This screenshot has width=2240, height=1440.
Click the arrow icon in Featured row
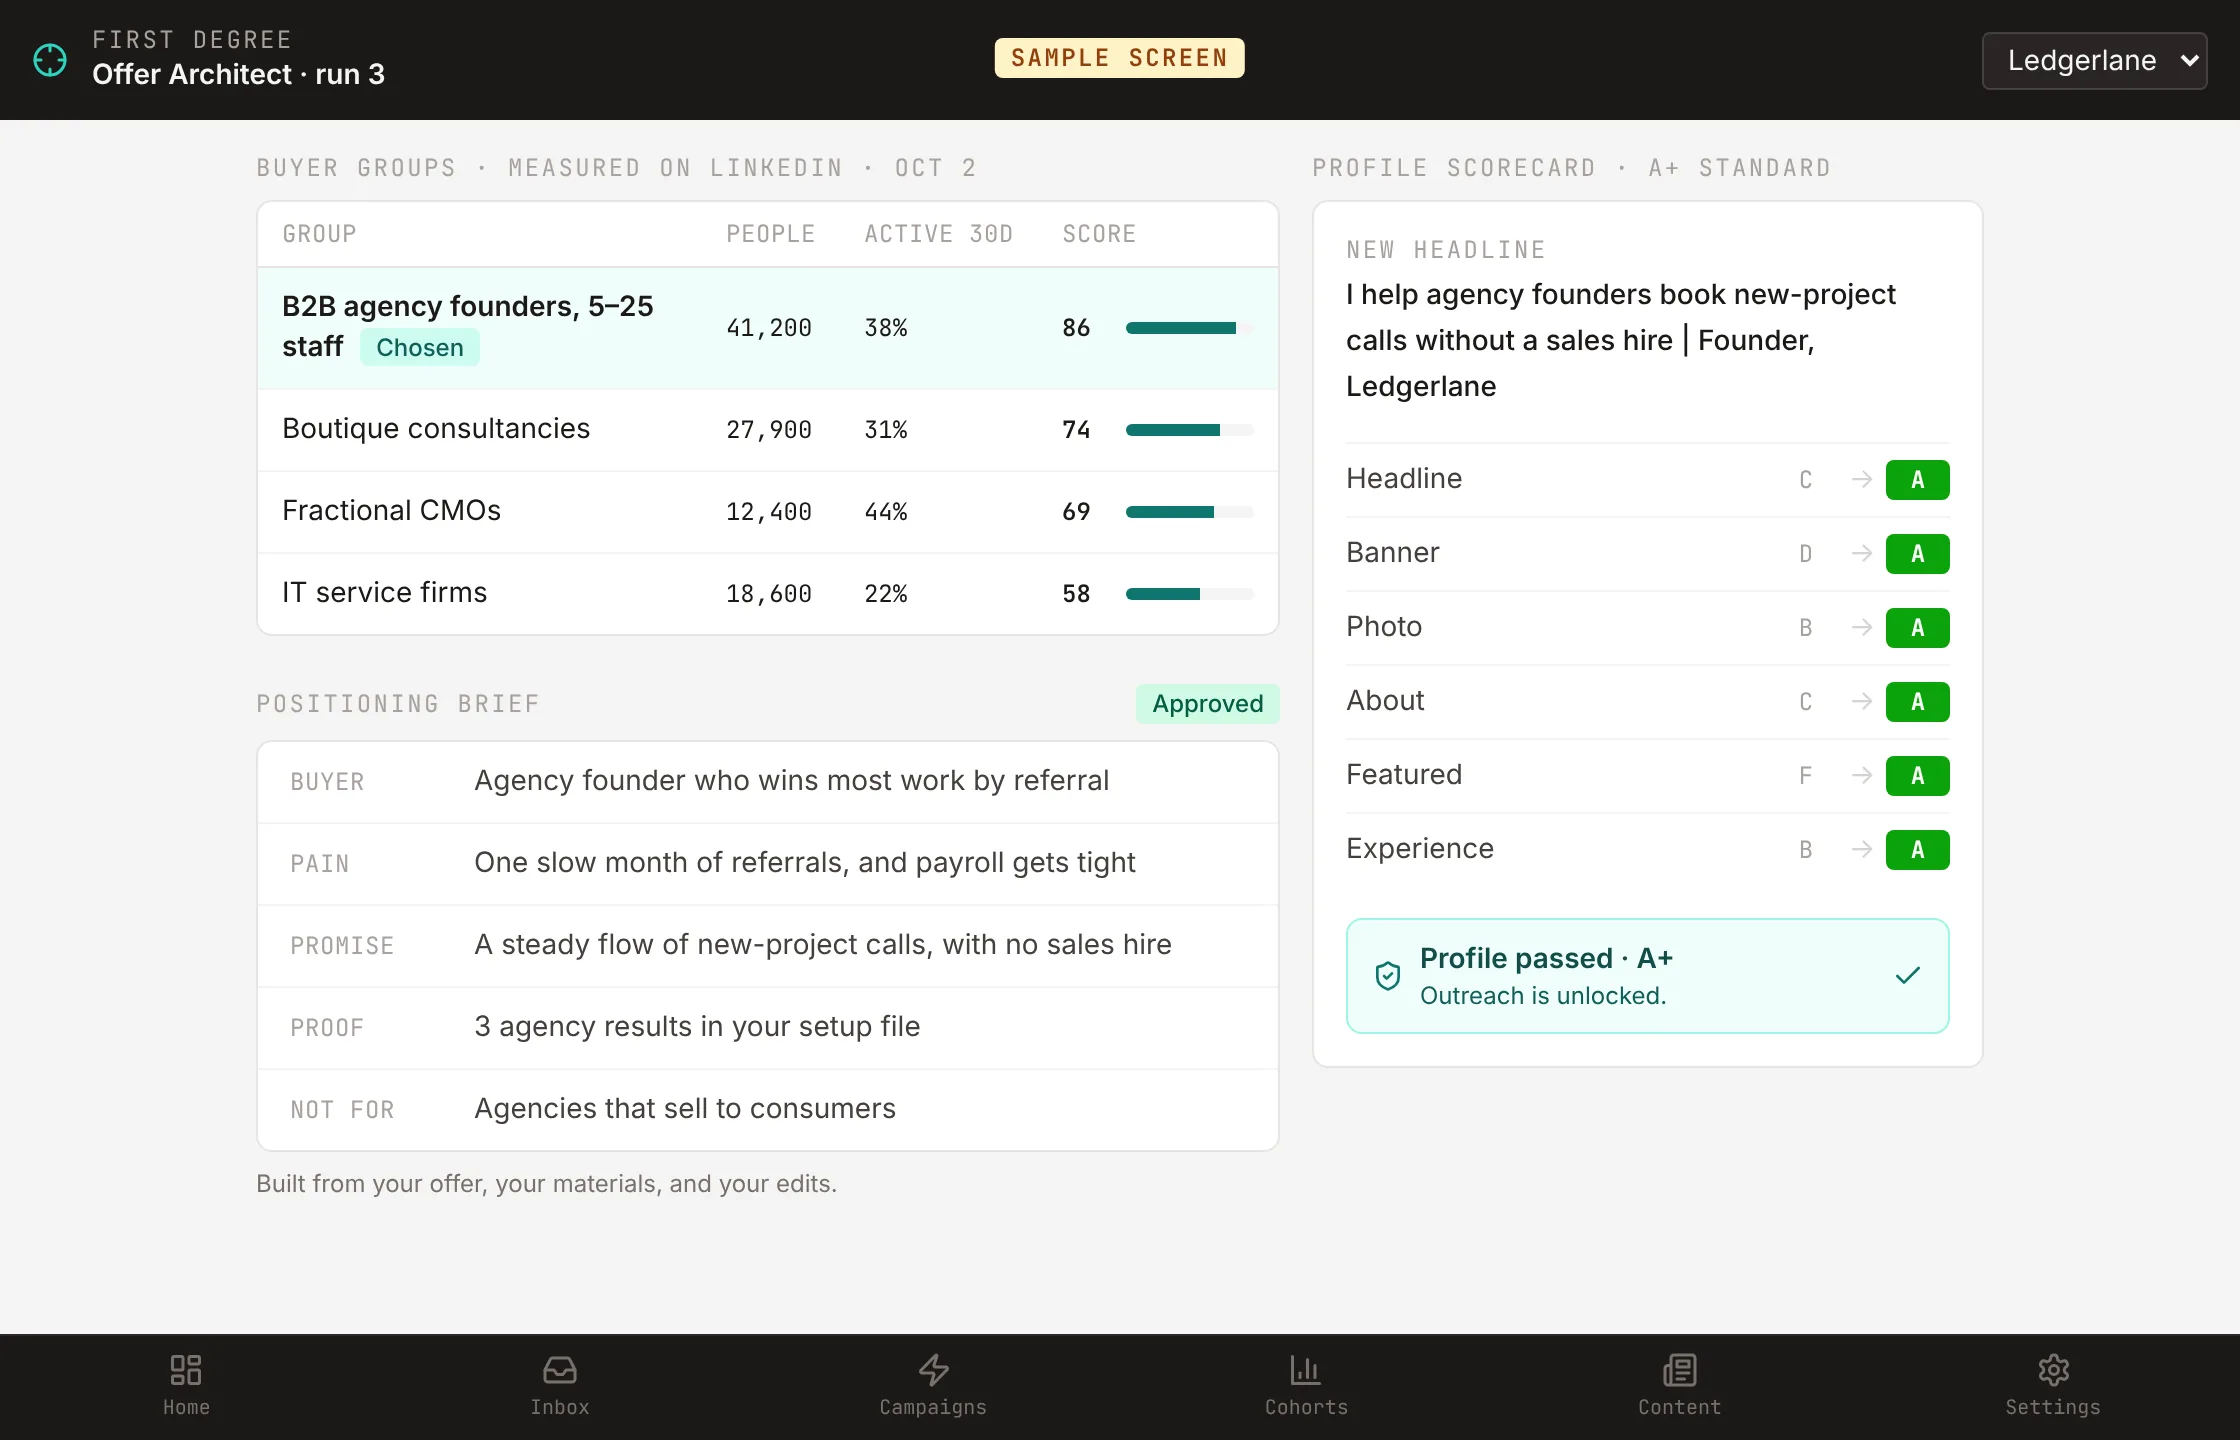[x=1861, y=776]
